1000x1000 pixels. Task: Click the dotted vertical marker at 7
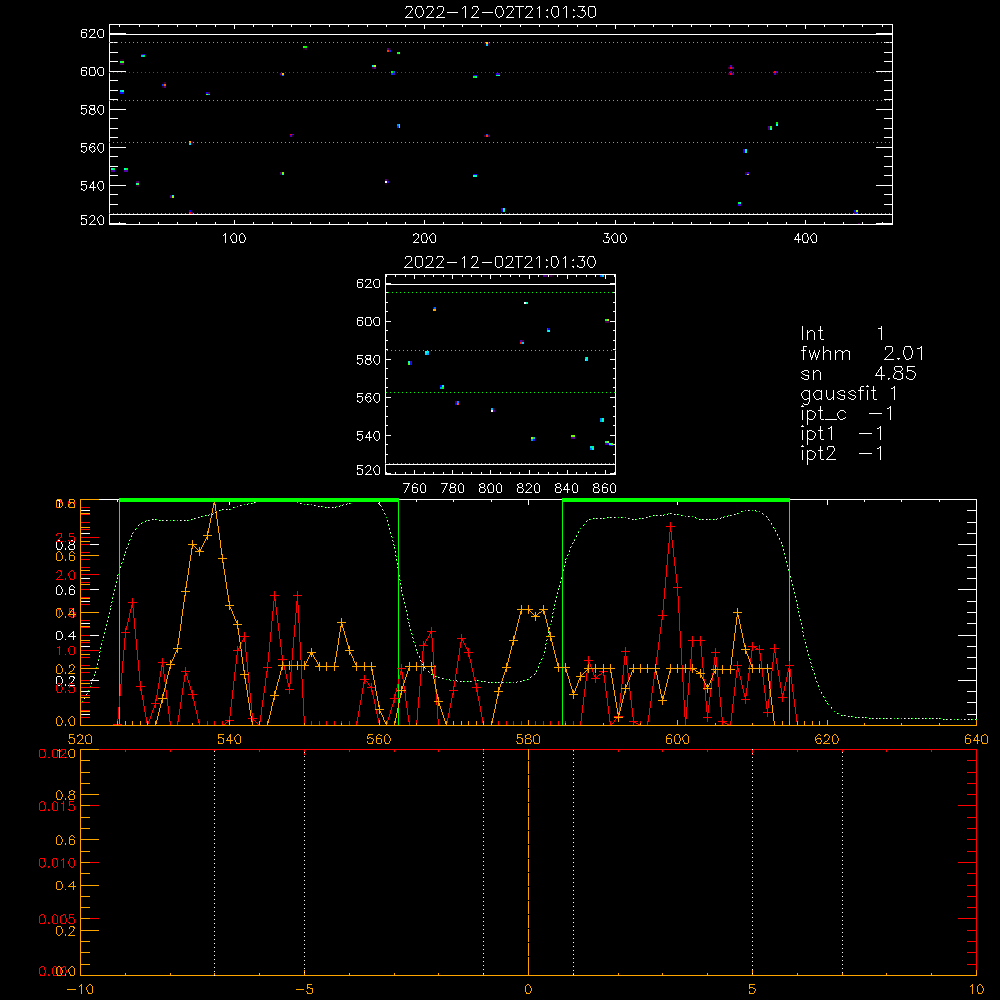pyautogui.click(x=842, y=862)
